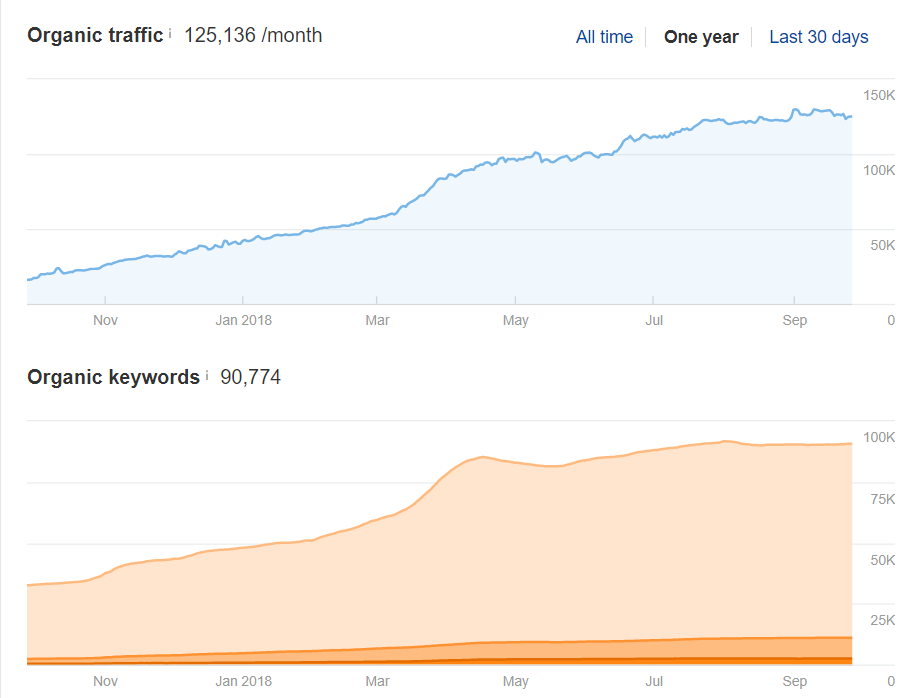Switch to Last 30 days range

click(x=818, y=37)
